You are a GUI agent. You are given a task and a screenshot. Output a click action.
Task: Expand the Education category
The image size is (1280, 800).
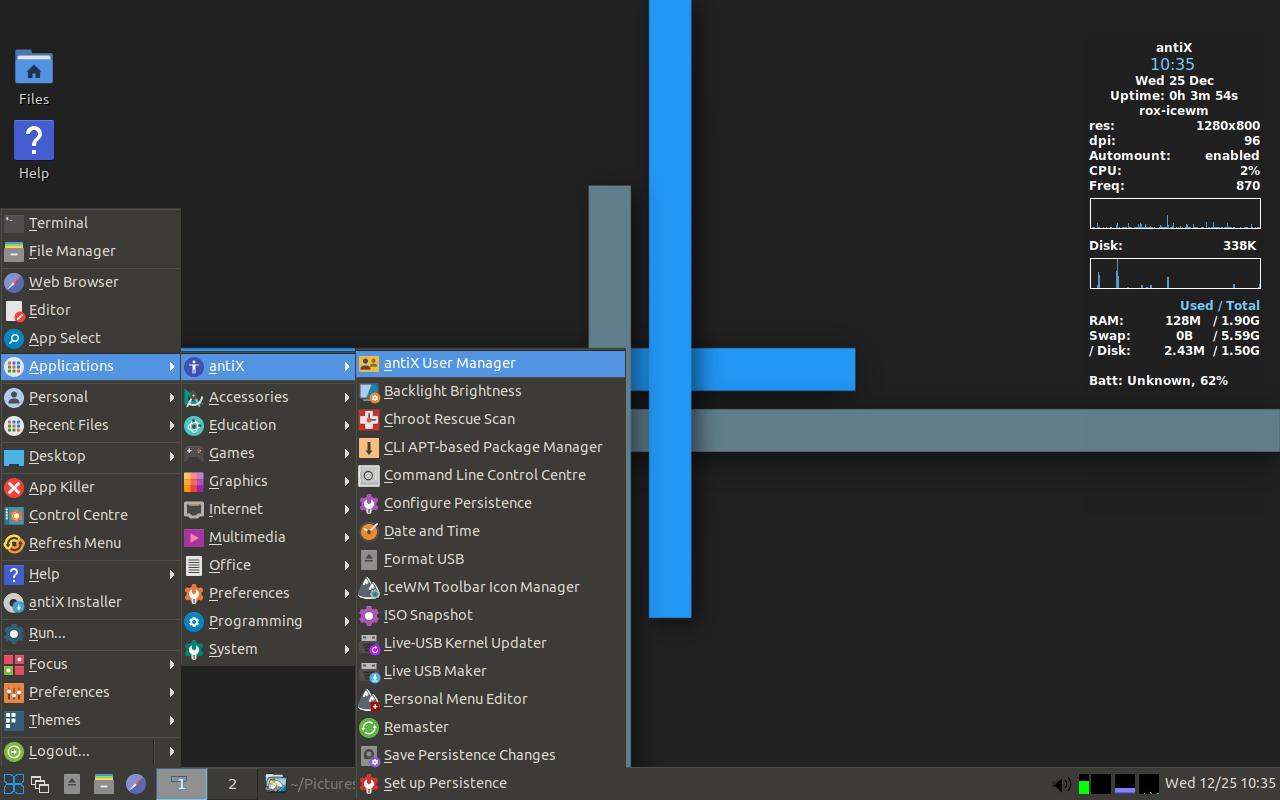click(268, 425)
